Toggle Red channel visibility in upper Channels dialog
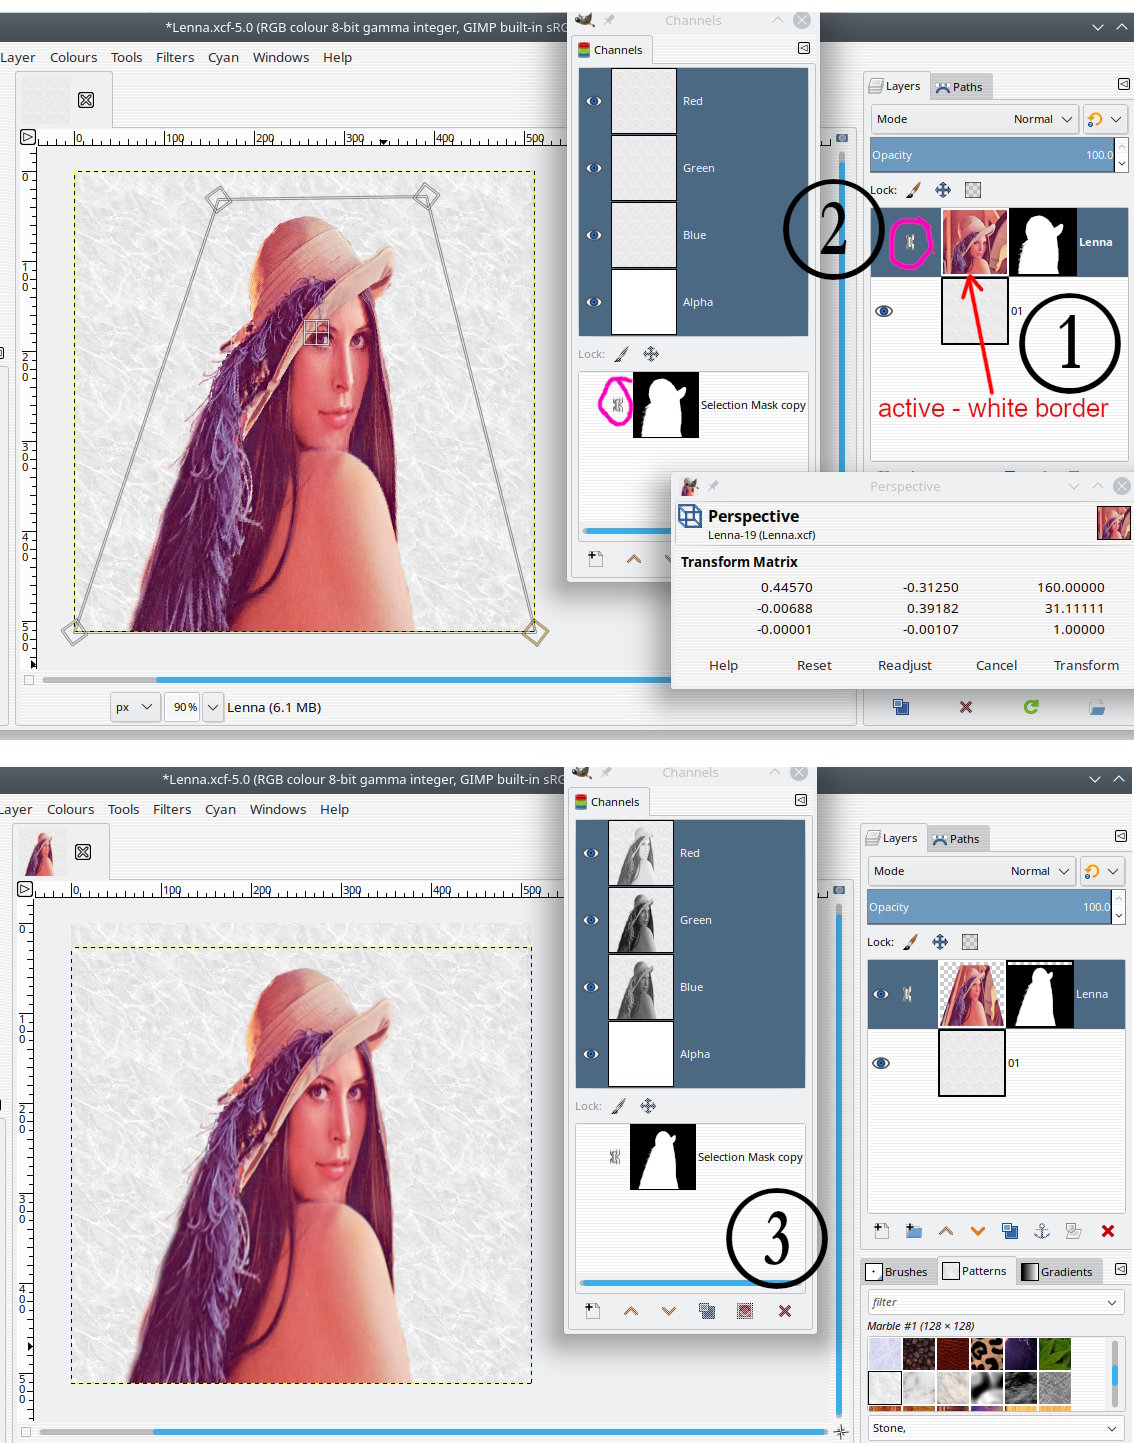 pyautogui.click(x=594, y=101)
